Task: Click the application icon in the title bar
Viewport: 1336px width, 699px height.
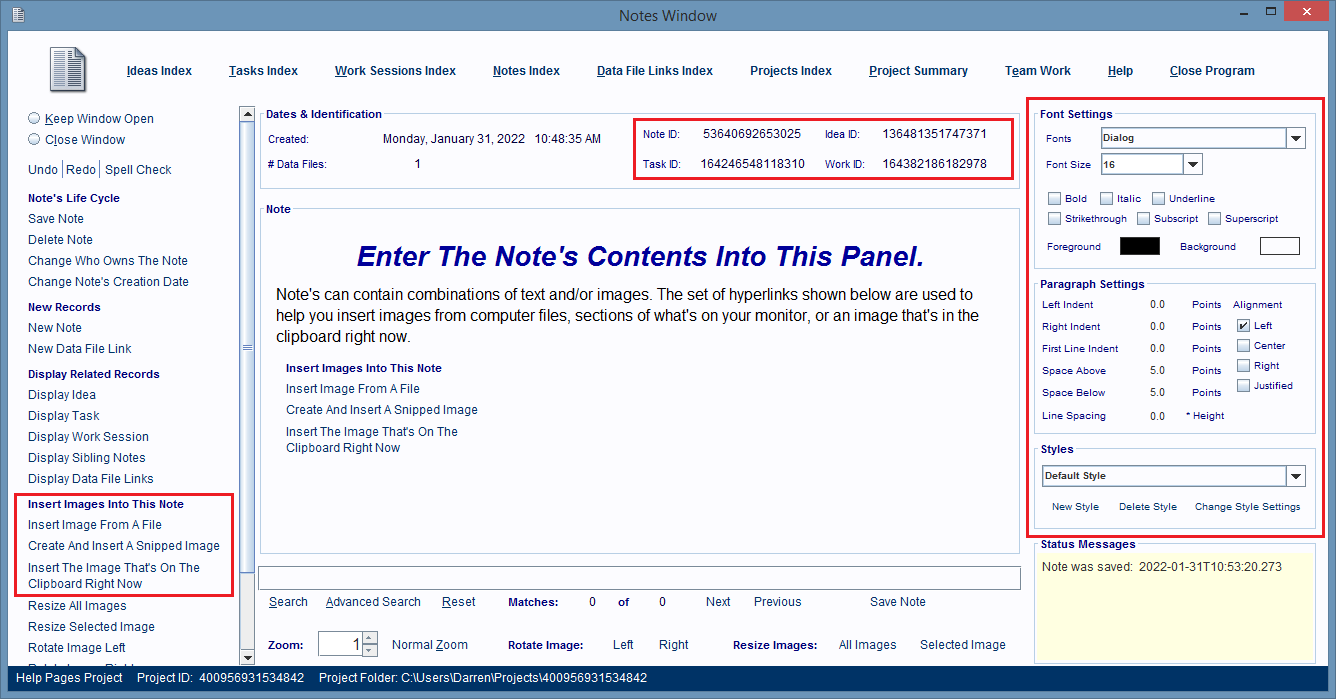Action: click(18, 15)
